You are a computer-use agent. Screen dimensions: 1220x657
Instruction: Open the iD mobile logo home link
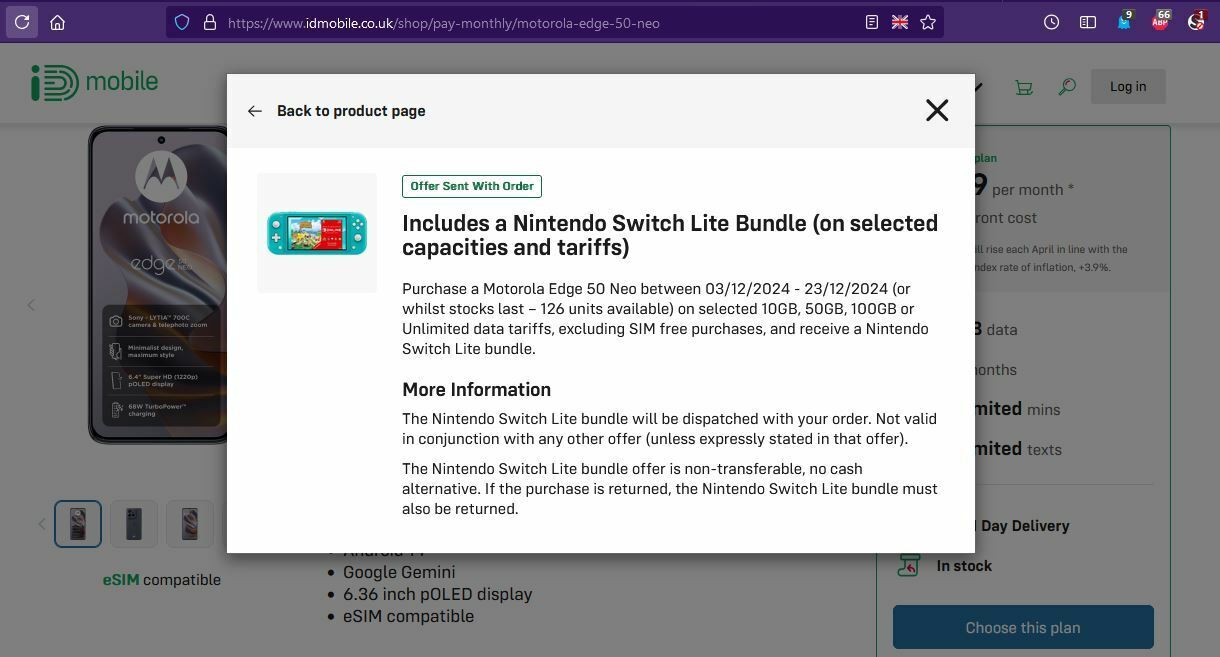coord(95,82)
